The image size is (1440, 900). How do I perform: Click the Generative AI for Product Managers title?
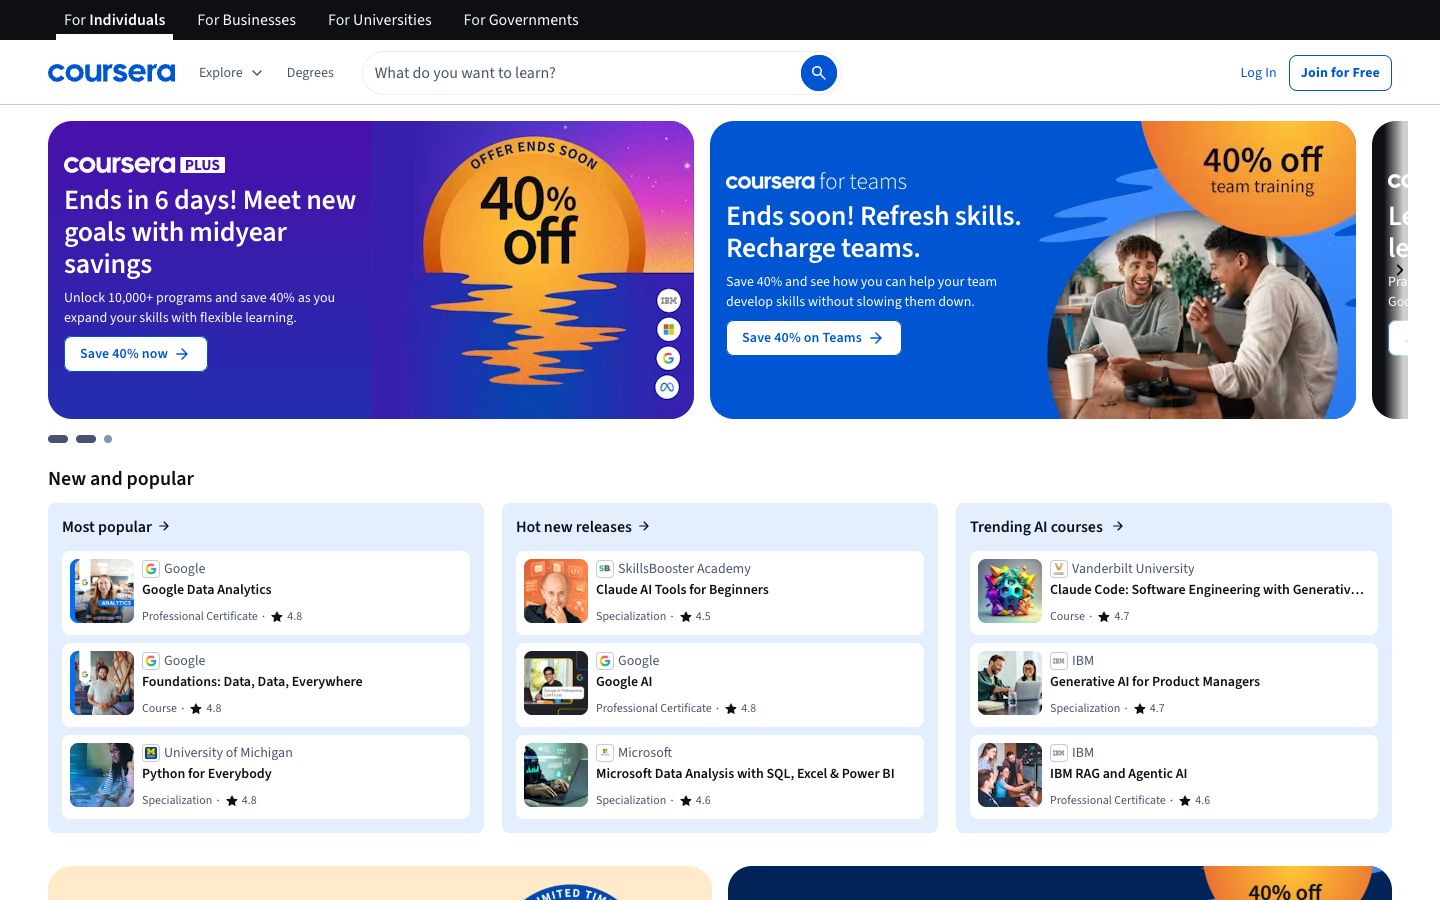click(1155, 682)
